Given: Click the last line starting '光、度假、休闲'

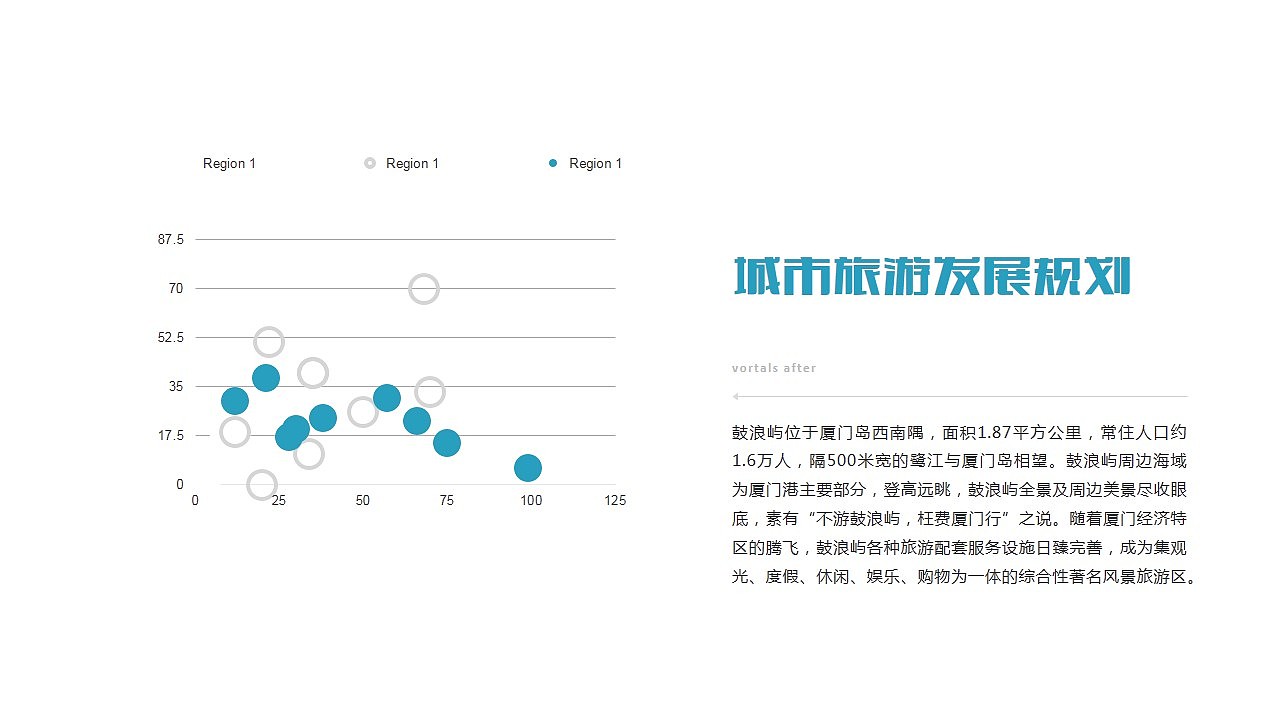Looking at the screenshot, I should tap(965, 577).
